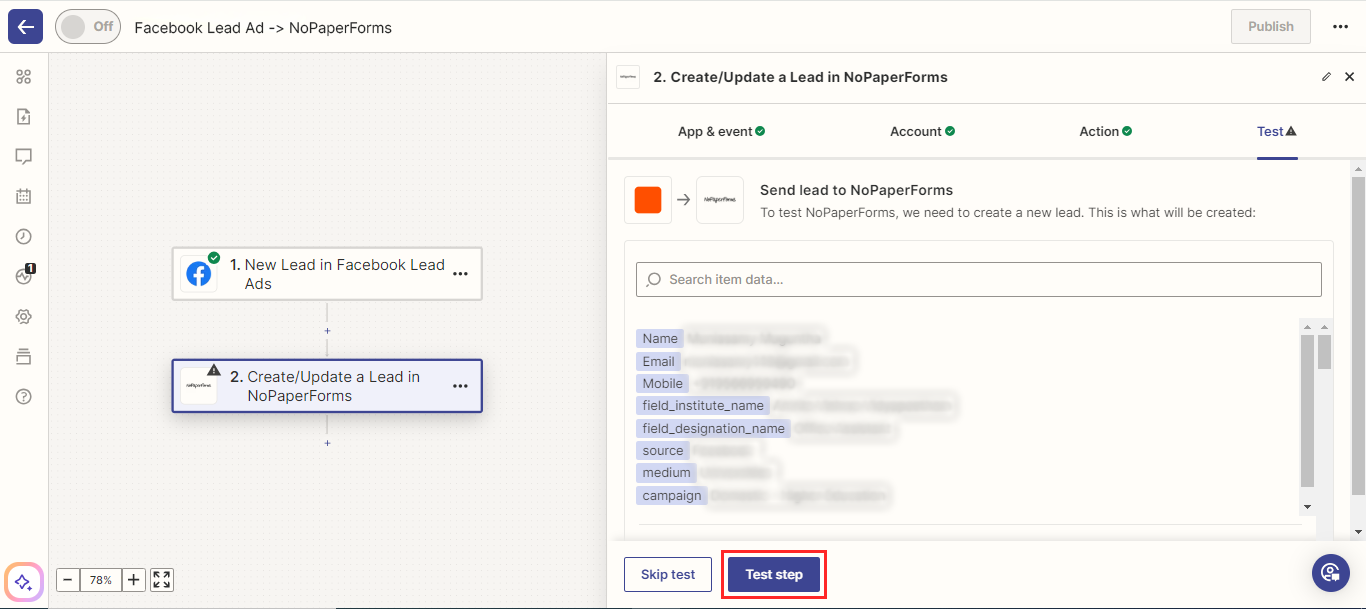Click the field_institute_name label
This screenshot has width=1366, height=609.
click(x=703, y=406)
